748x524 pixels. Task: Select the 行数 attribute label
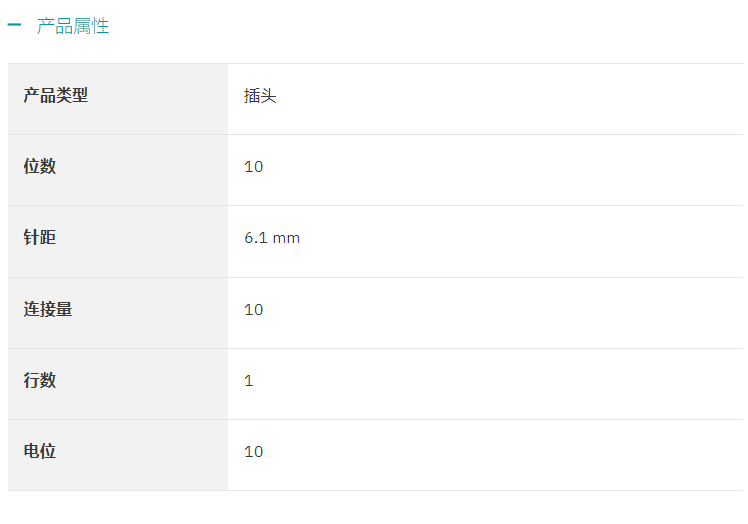click(x=40, y=380)
